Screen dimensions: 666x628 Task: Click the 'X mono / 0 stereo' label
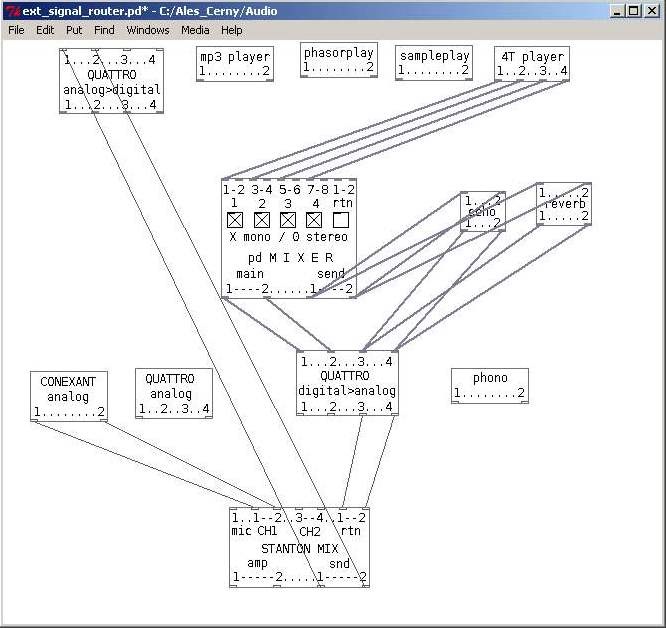point(289,237)
